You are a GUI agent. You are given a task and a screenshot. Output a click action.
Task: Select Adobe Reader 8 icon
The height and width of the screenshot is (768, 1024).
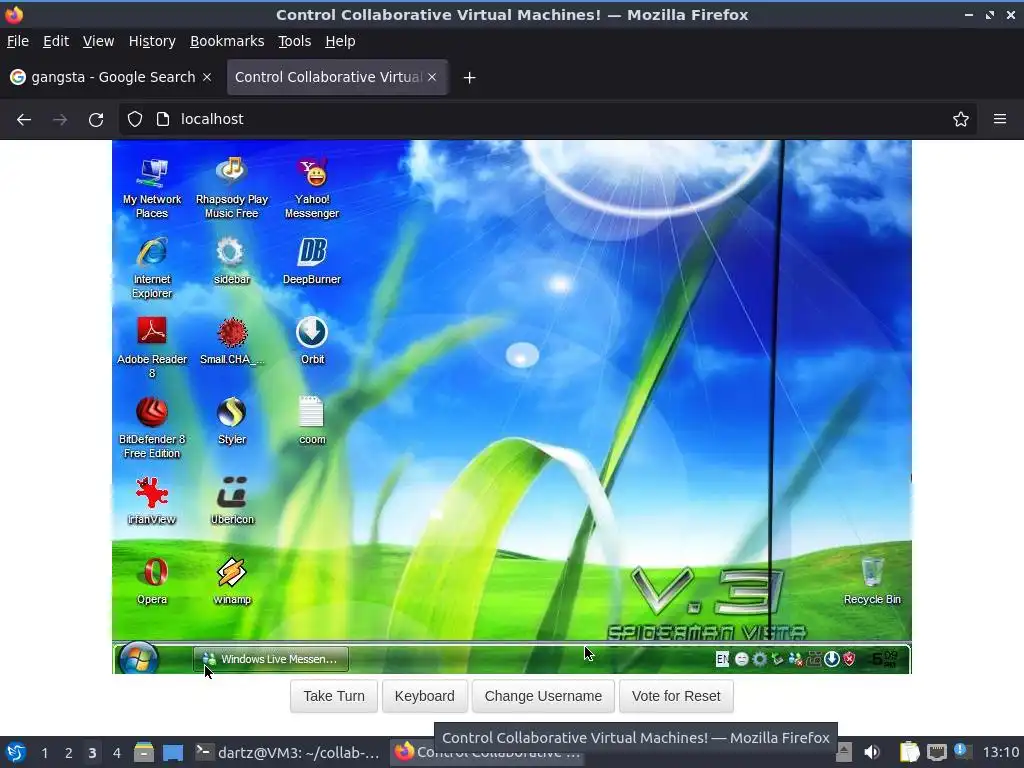pos(152,347)
